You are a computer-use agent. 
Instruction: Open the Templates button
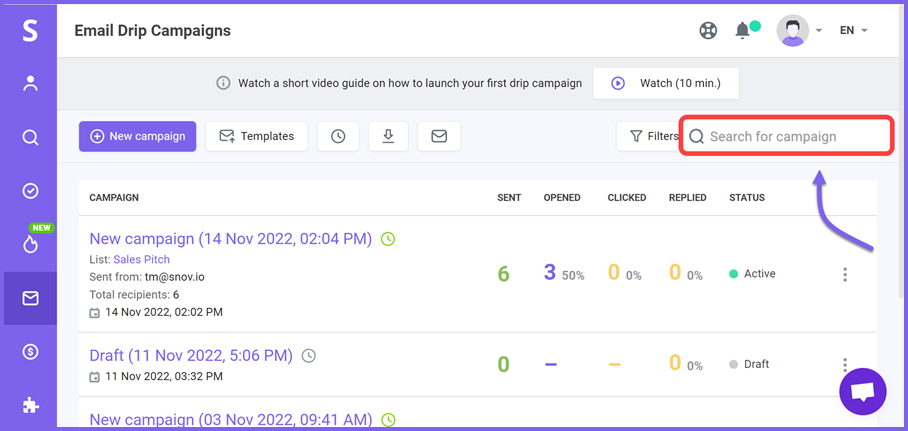point(257,136)
